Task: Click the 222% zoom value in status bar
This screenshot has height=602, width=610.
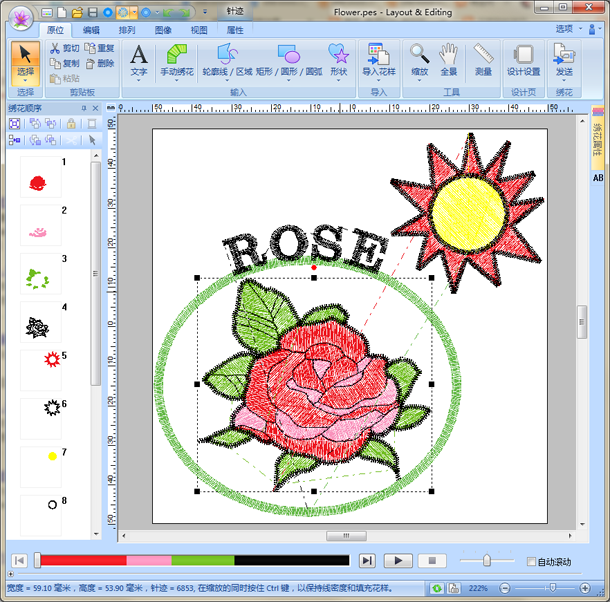Action: click(478, 588)
